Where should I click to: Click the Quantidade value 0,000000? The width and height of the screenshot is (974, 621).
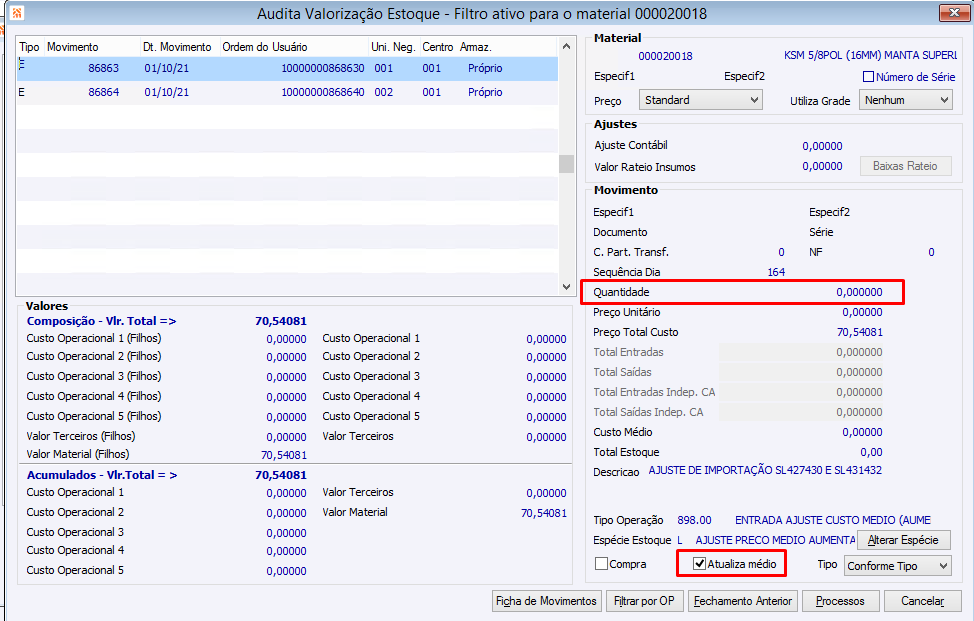[859, 292]
